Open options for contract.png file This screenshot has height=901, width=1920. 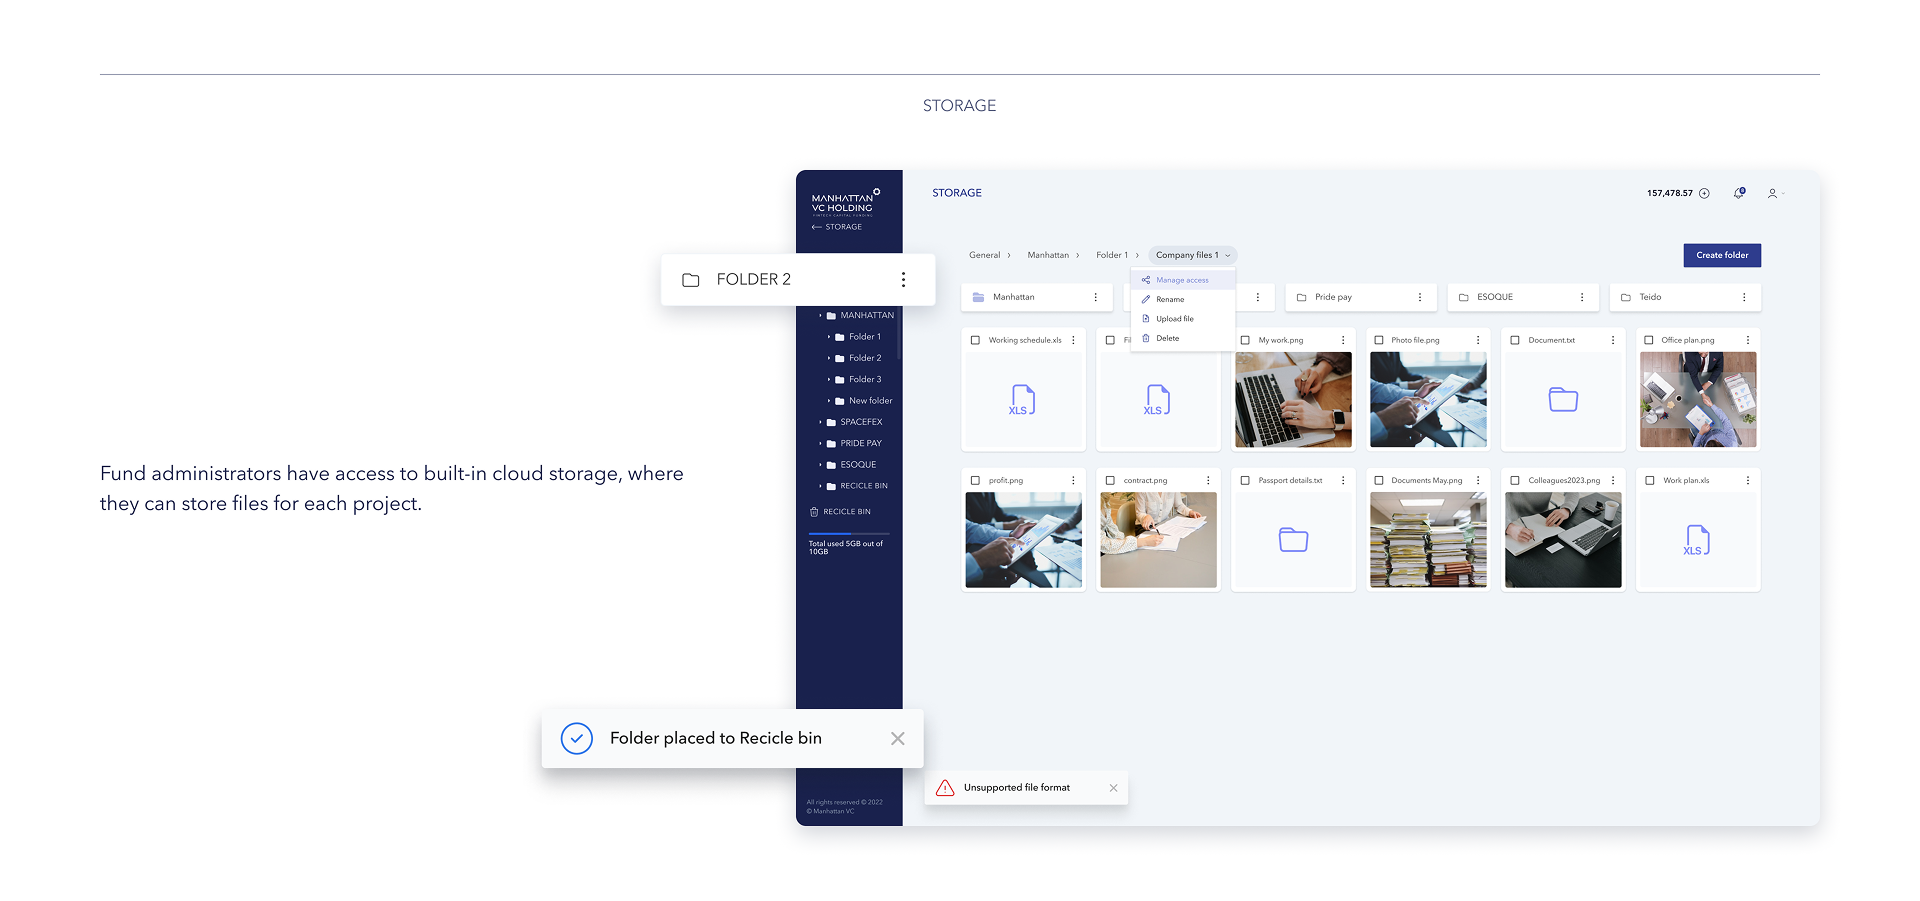(1208, 481)
